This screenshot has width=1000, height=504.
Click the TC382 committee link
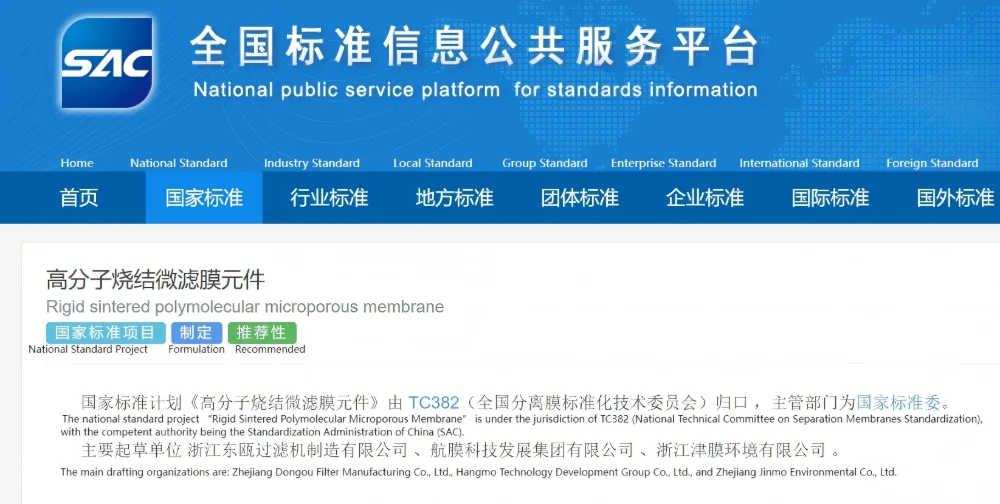click(x=433, y=403)
